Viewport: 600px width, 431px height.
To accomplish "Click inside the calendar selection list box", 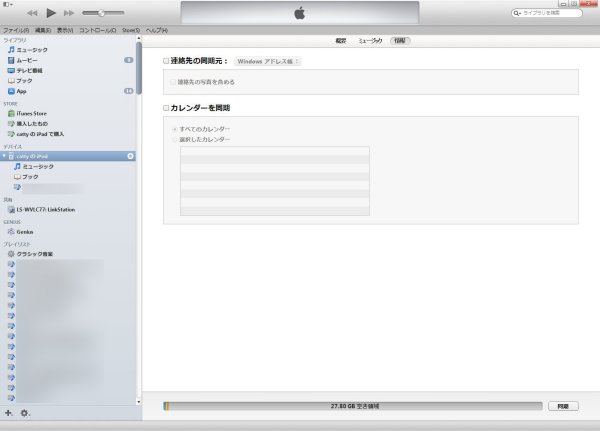I will 275,181.
